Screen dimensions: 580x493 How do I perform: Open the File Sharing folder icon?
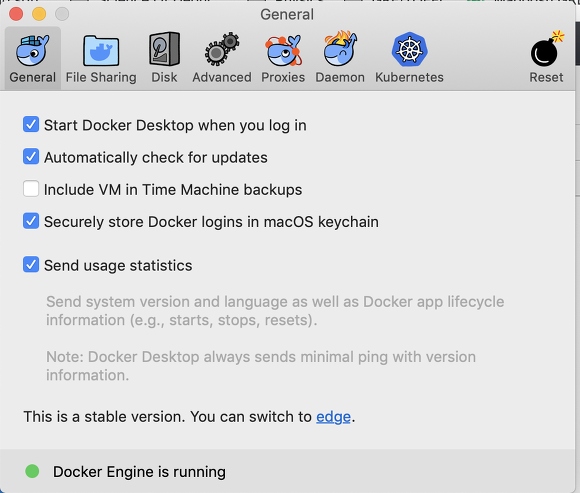point(101,50)
